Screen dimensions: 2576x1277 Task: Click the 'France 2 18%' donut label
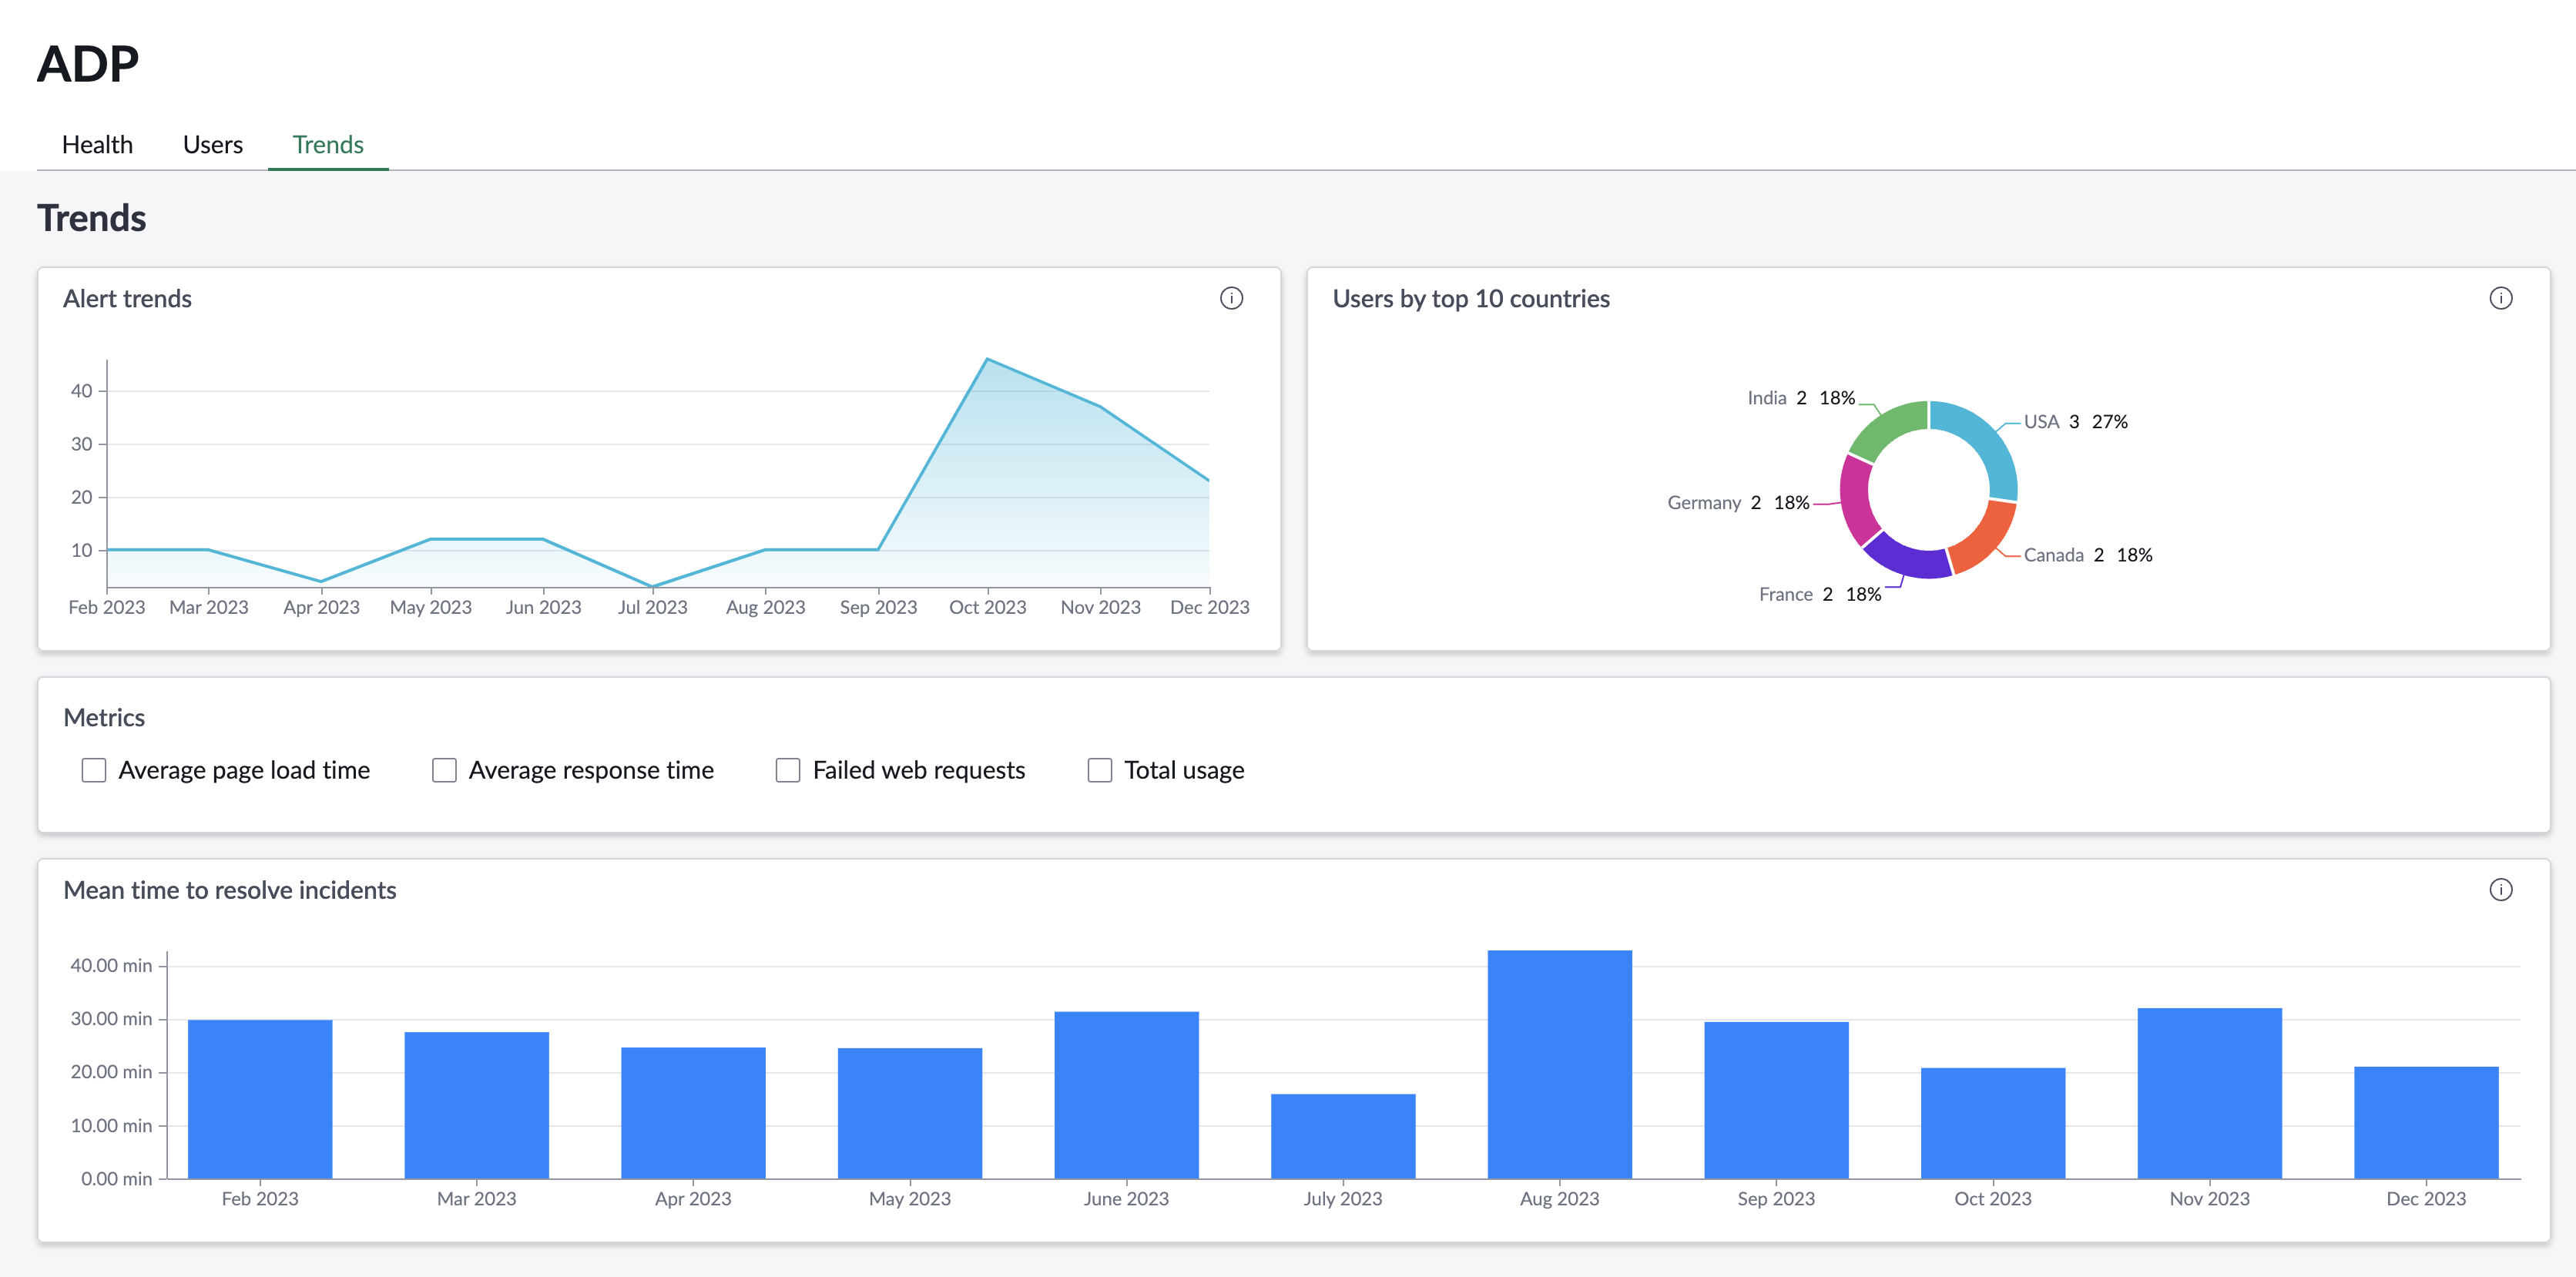tap(1820, 595)
